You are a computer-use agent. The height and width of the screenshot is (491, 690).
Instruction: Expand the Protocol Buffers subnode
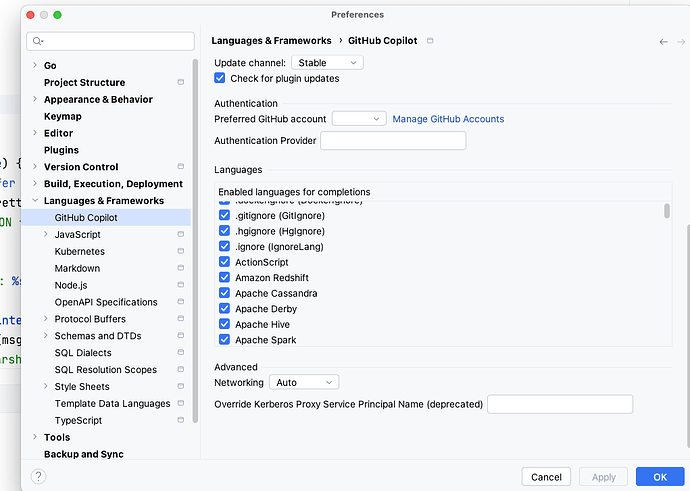[45, 319]
